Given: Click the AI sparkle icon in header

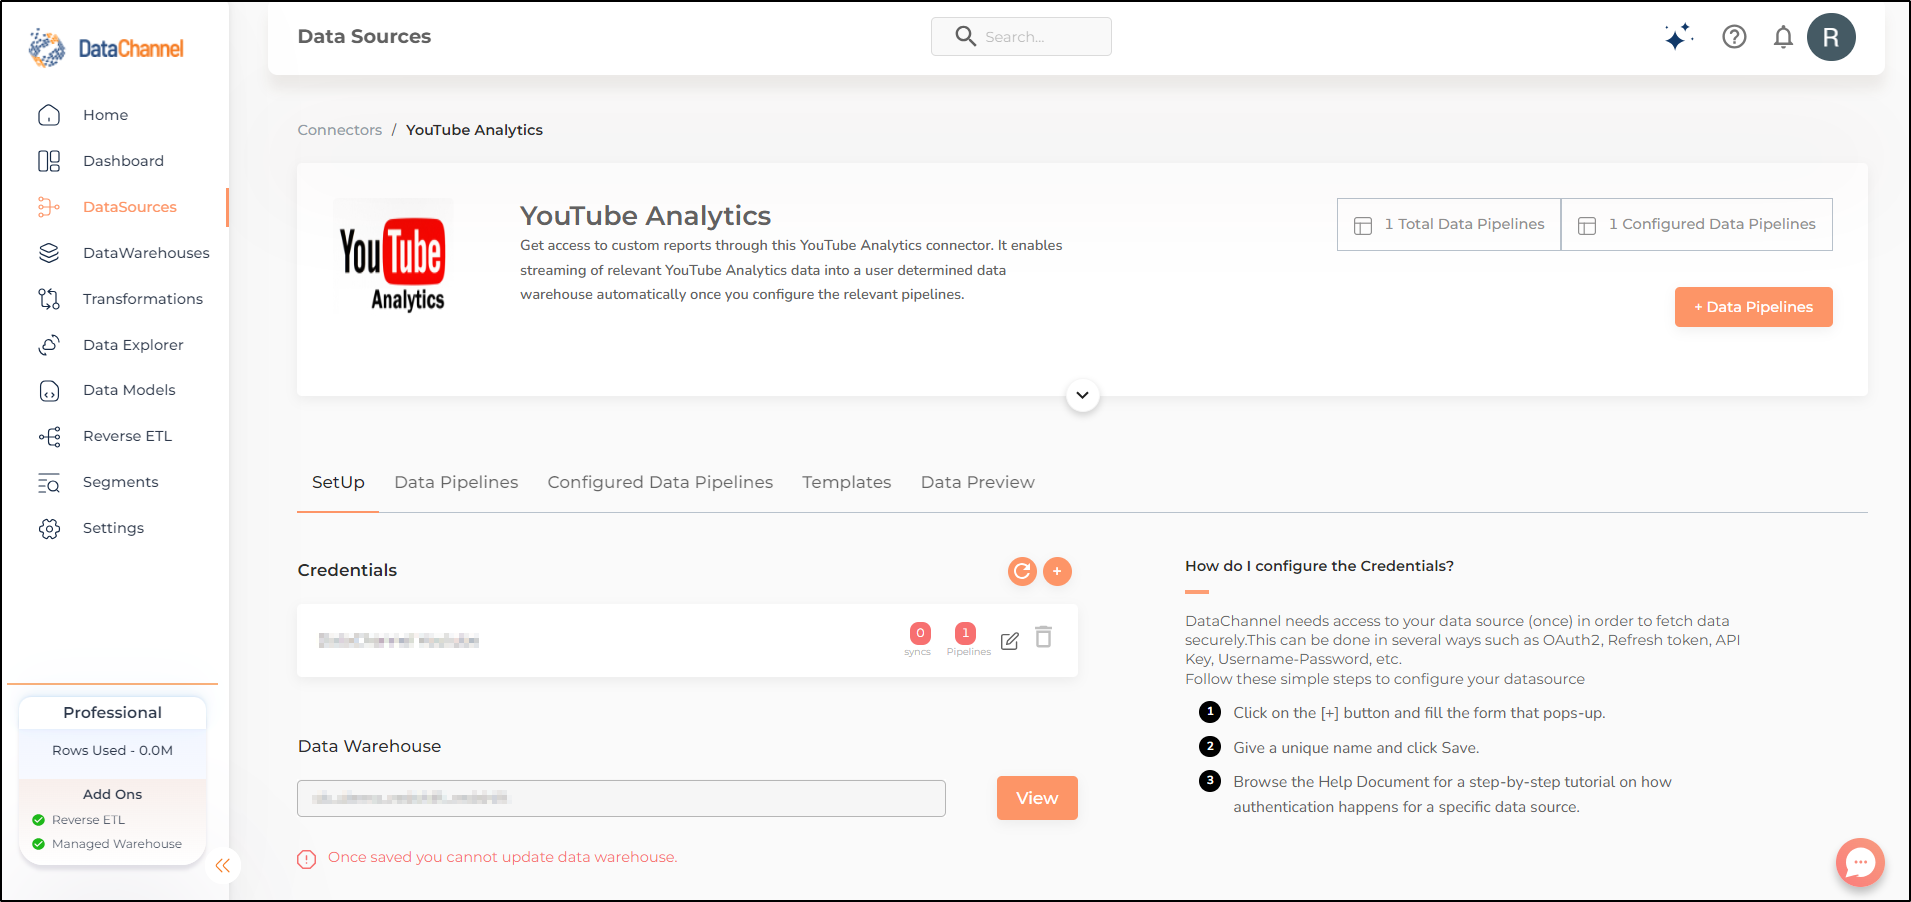Looking at the screenshot, I should click(x=1679, y=37).
